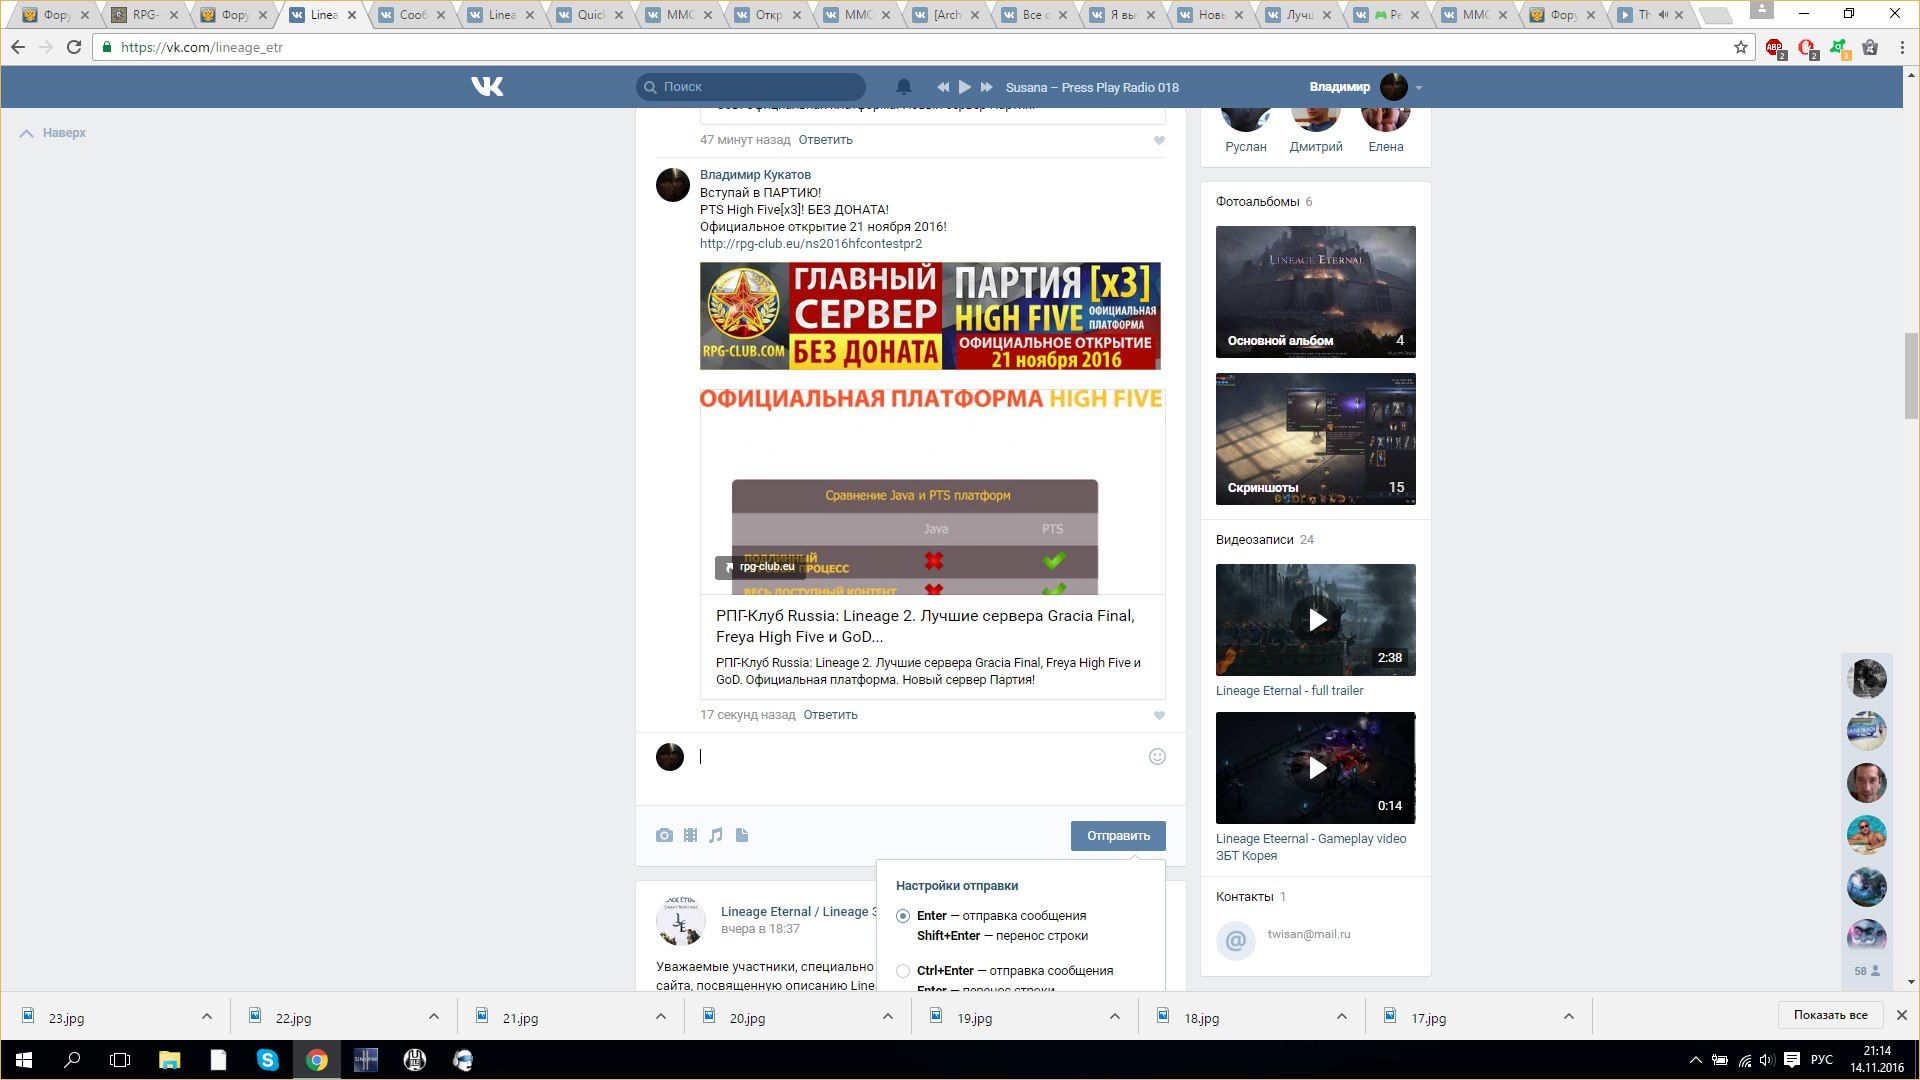This screenshot has width=1920, height=1080.
Task: Open the emoji smiley picker
Action: click(1157, 757)
